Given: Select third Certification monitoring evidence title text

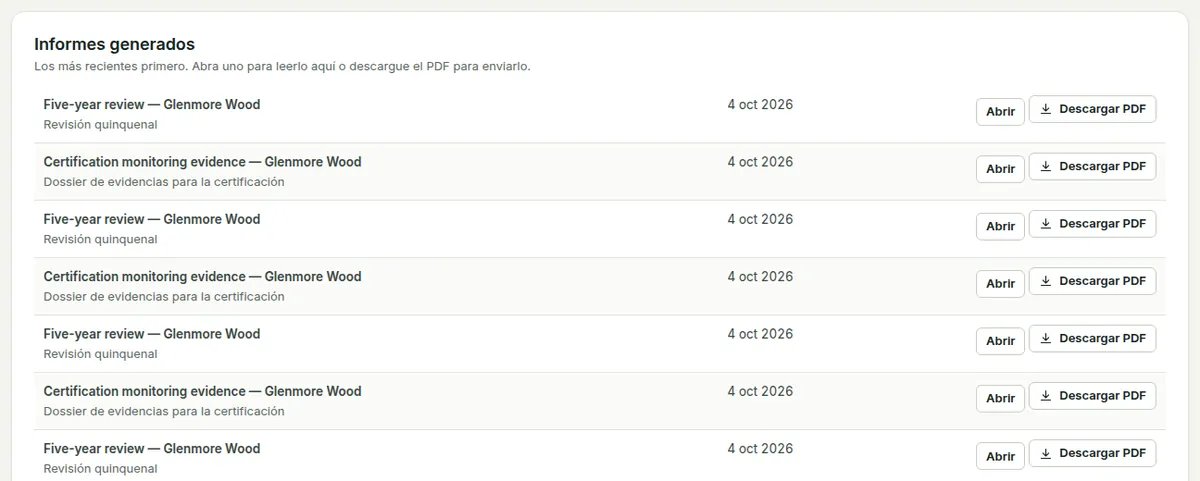Looking at the screenshot, I should point(202,391).
